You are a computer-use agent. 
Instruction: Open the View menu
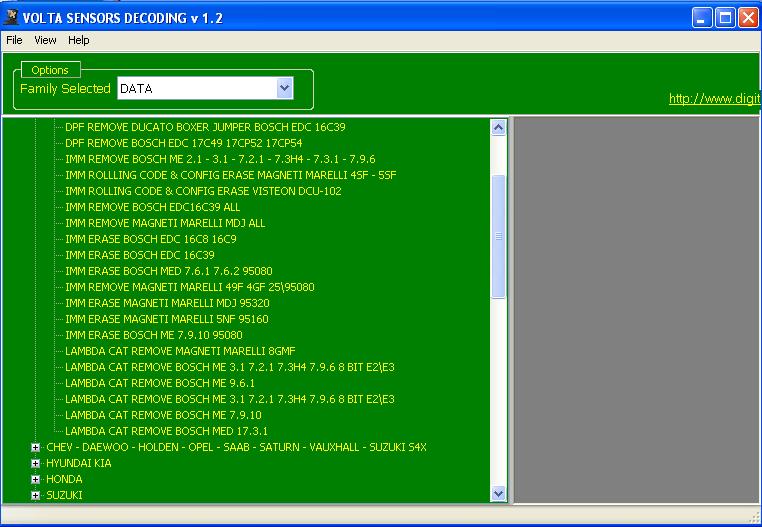point(45,40)
